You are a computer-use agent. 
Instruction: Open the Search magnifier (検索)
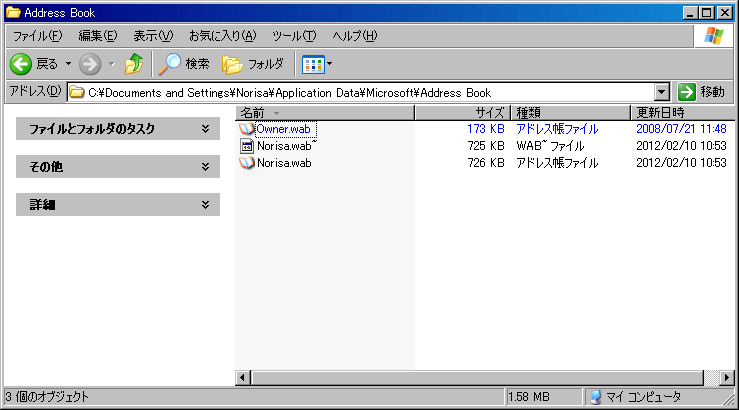(x=169, y=64)
